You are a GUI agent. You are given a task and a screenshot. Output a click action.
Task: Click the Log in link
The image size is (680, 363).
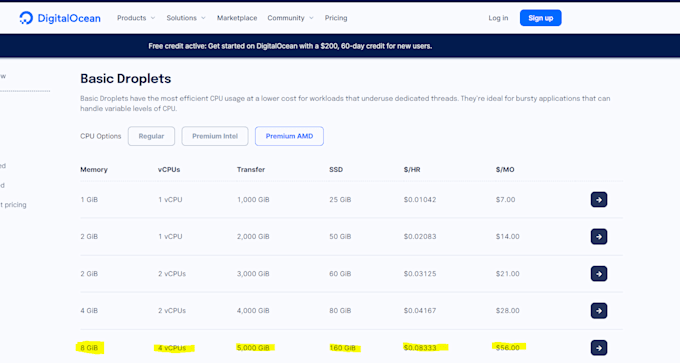click(498, 18)
